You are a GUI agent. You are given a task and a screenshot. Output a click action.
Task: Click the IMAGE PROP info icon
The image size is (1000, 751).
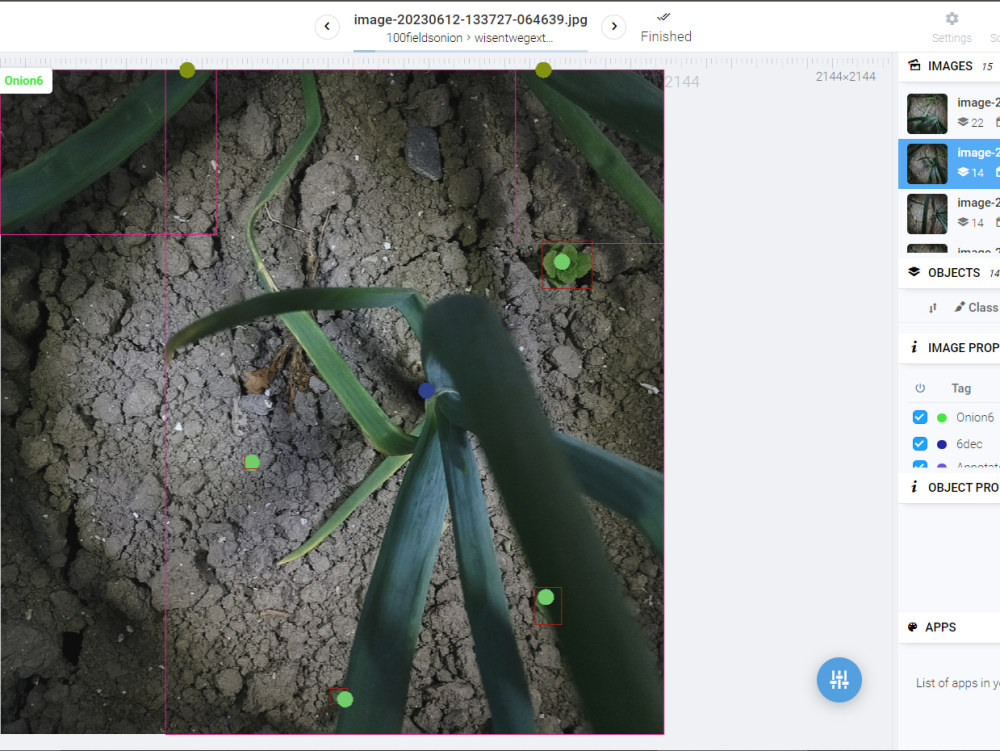click(x=914, y=347)
